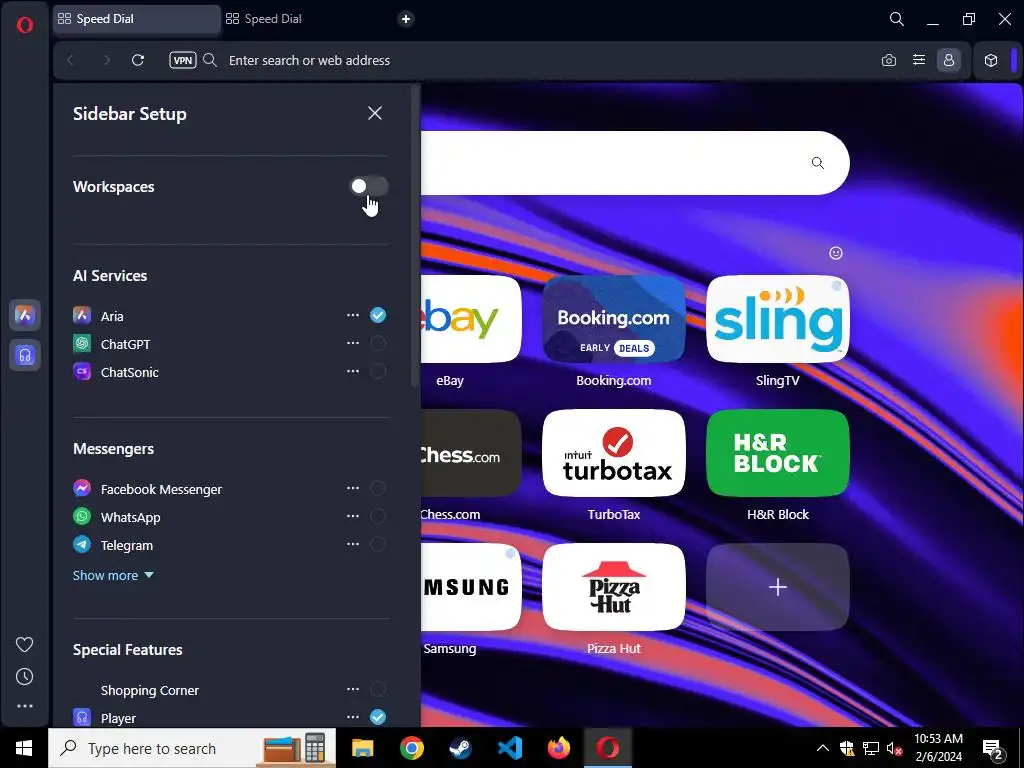
Task: Open a new tab with plus button
Action: pos(406,19)
